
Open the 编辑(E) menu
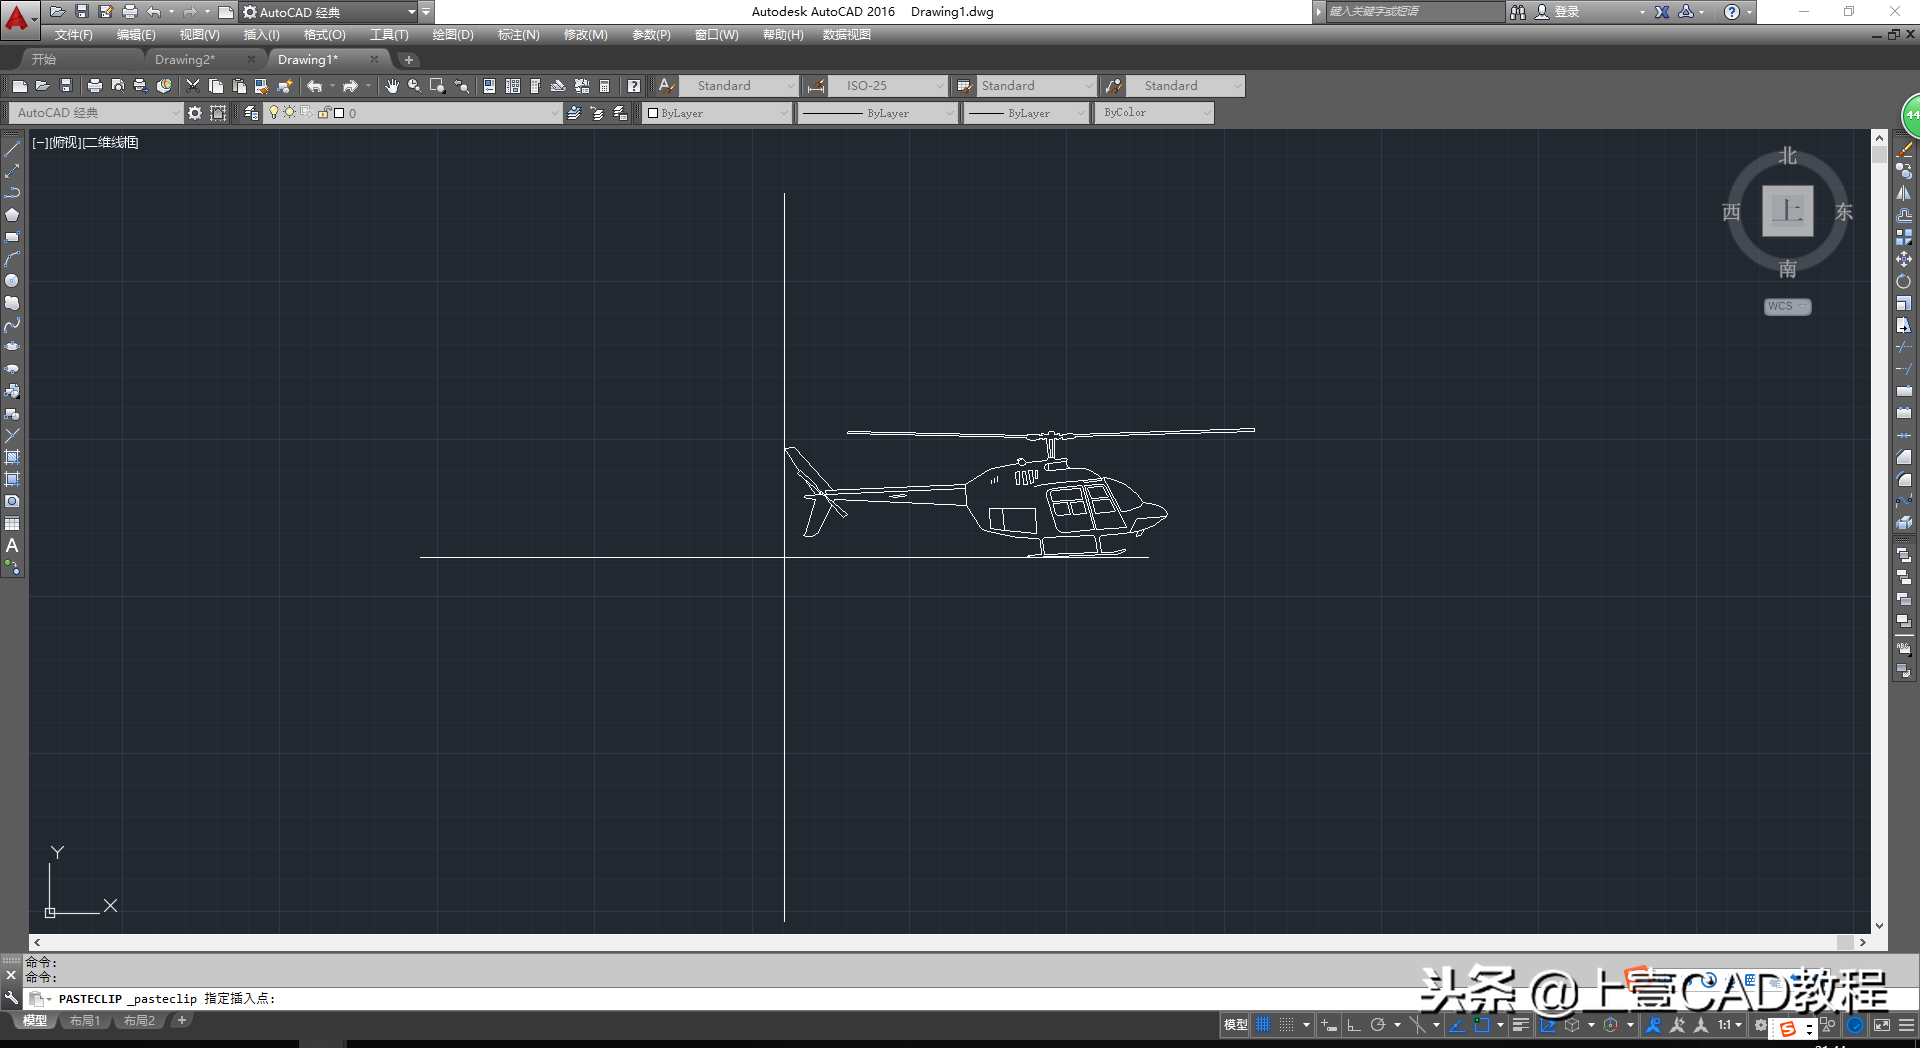coord(136,35)
